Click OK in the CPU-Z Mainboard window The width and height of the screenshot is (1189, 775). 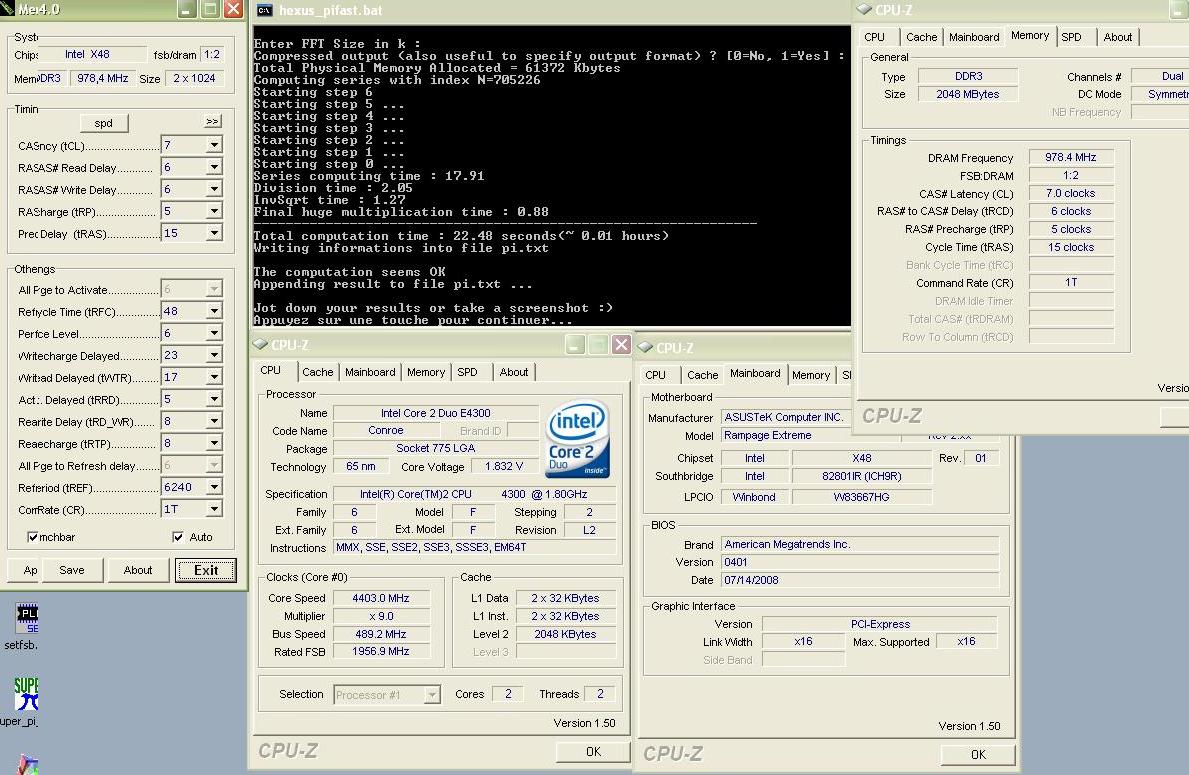pyautogui.click(x=978, y=755)
